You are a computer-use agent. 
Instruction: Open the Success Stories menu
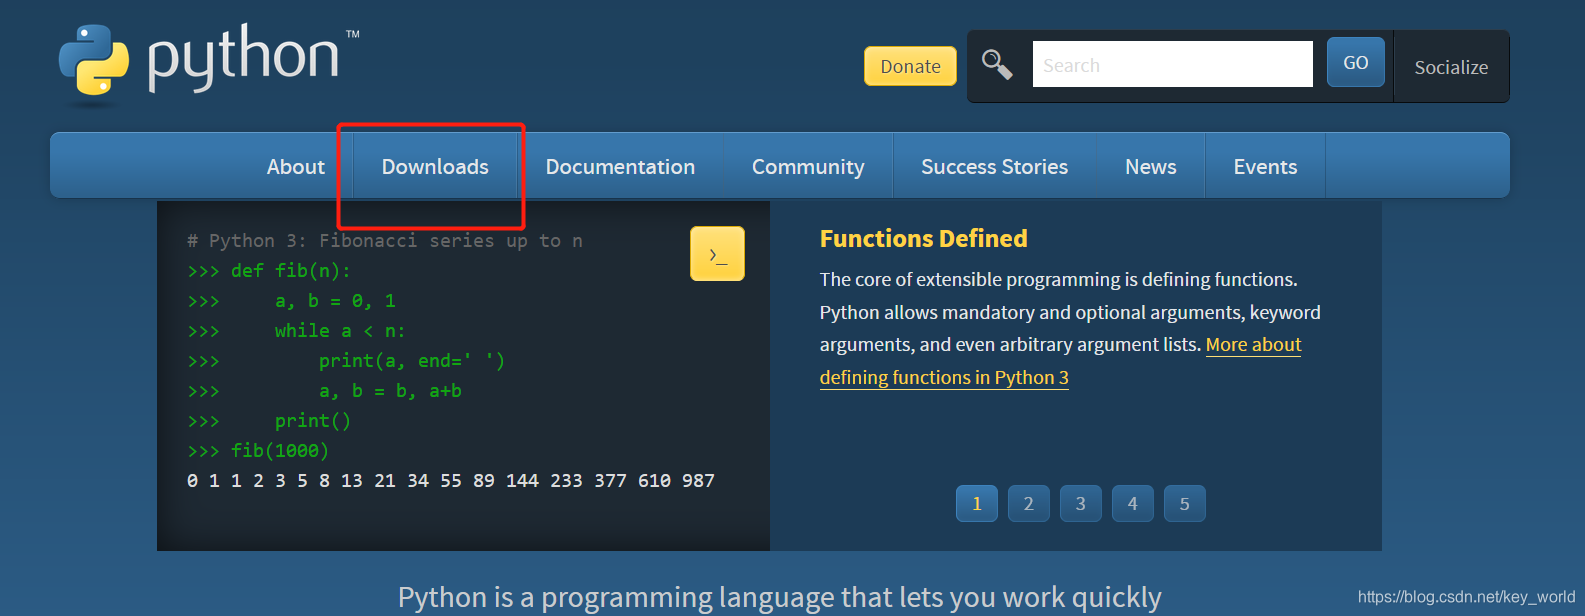point(994,166)
